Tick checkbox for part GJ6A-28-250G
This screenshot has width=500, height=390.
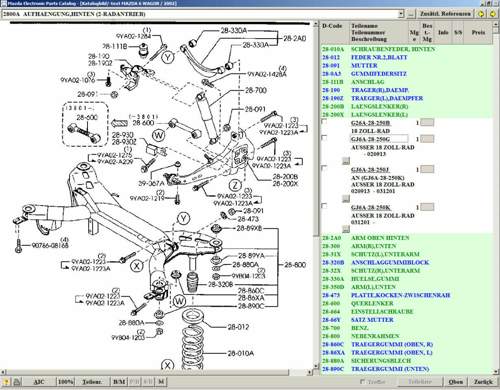point(324,138)
